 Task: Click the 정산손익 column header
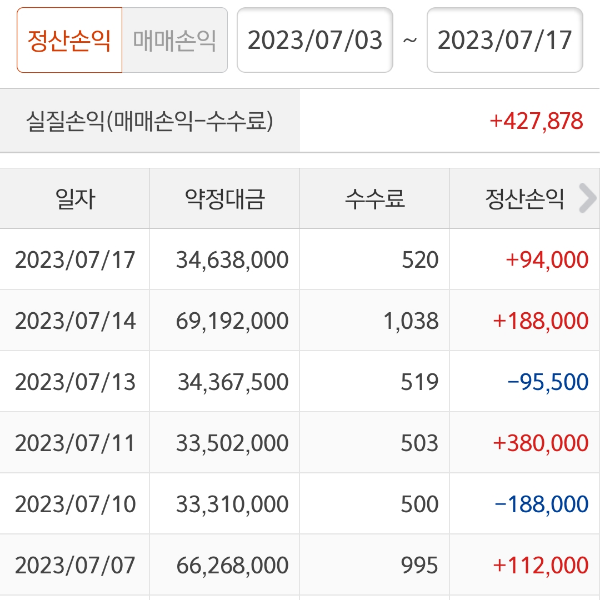tap(520, 198)
